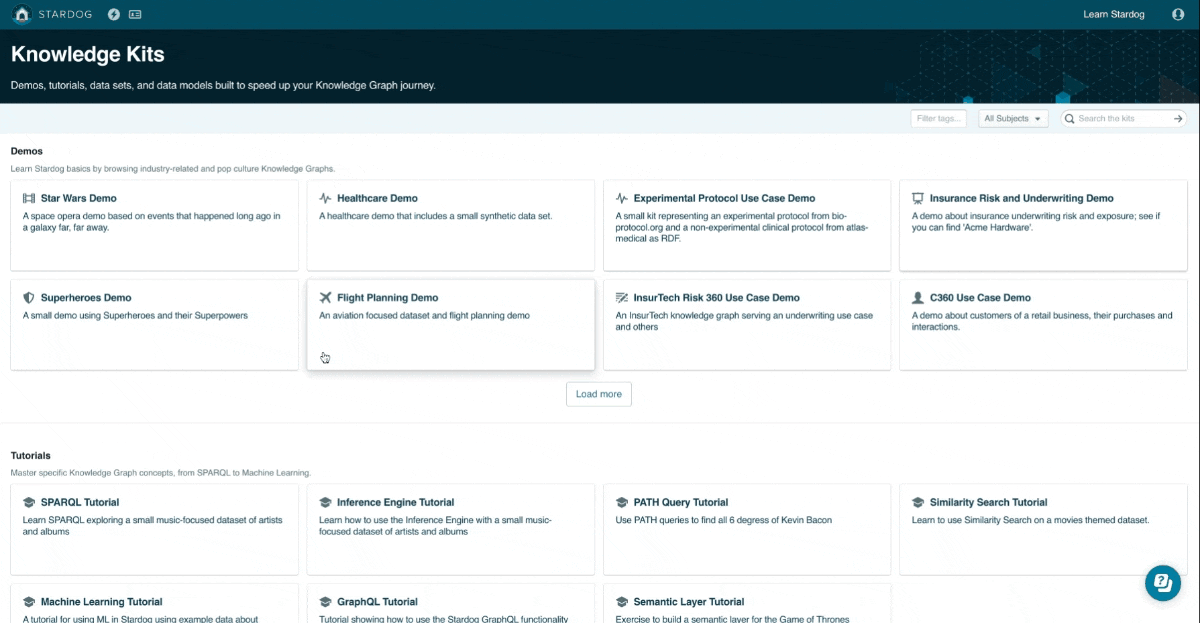The height and width of the screenshot is (623, 1200).
Task: Click the Healthcare Demo pulse icon
Action: [x=325, y=198]
